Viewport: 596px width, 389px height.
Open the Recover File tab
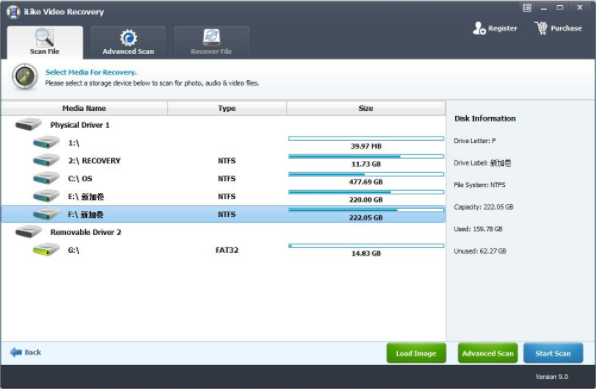coord(211,42)
